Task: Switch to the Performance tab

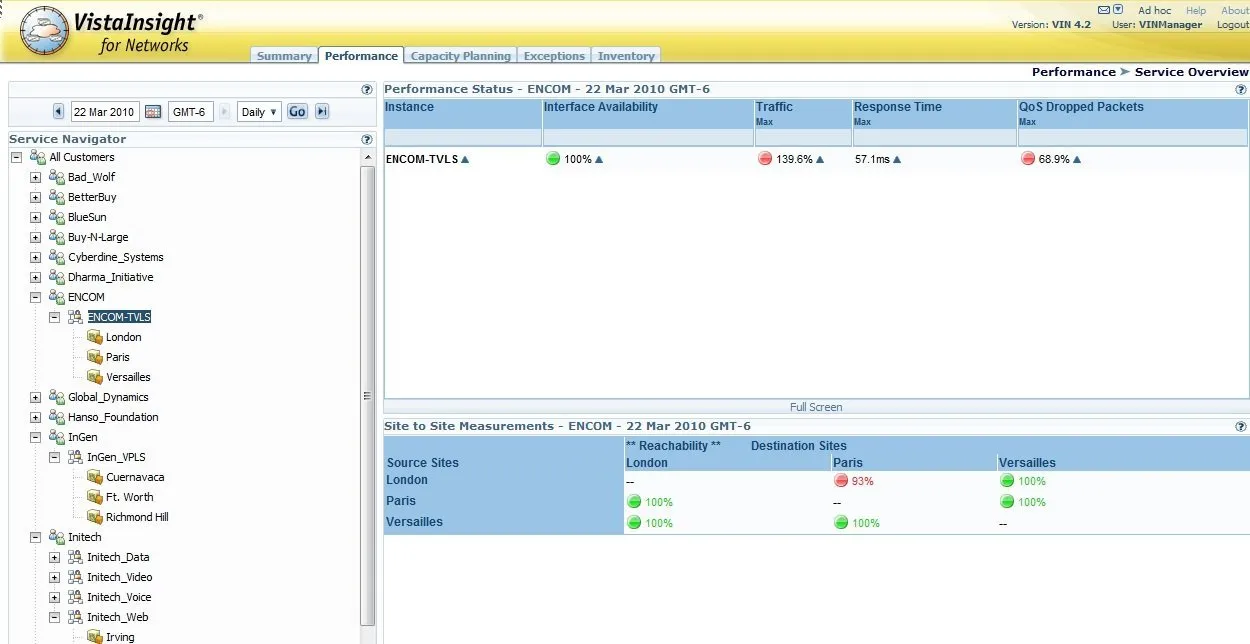Action: 361,56
